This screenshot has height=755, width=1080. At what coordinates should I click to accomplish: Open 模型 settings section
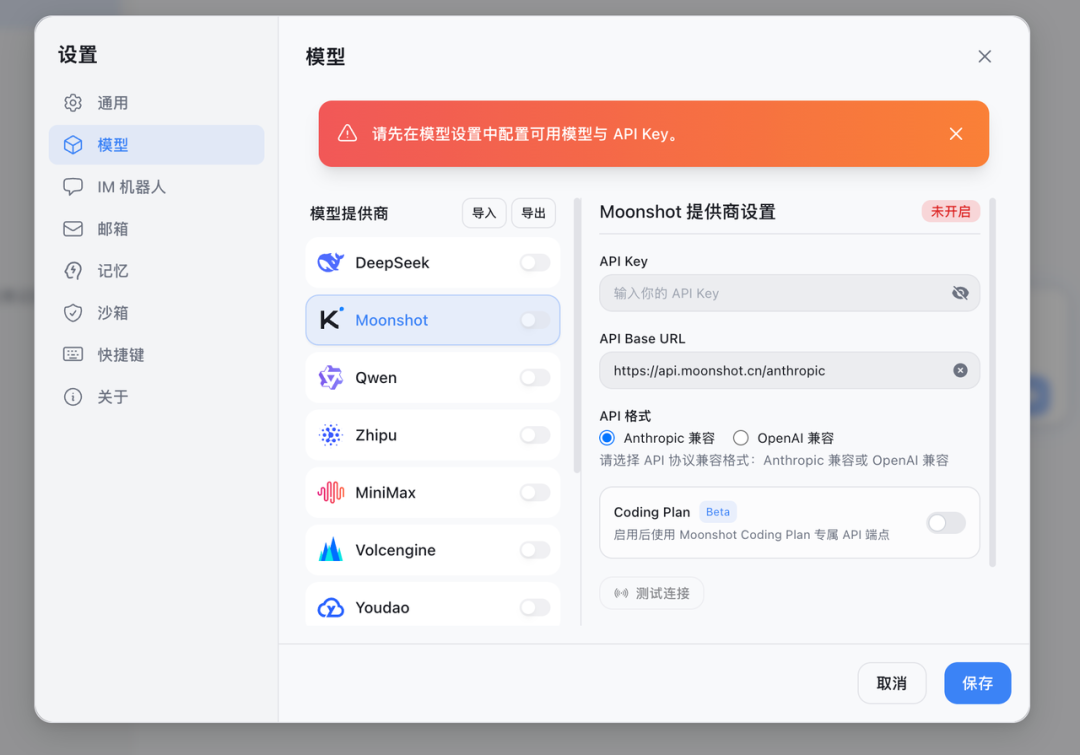point(156,145)
